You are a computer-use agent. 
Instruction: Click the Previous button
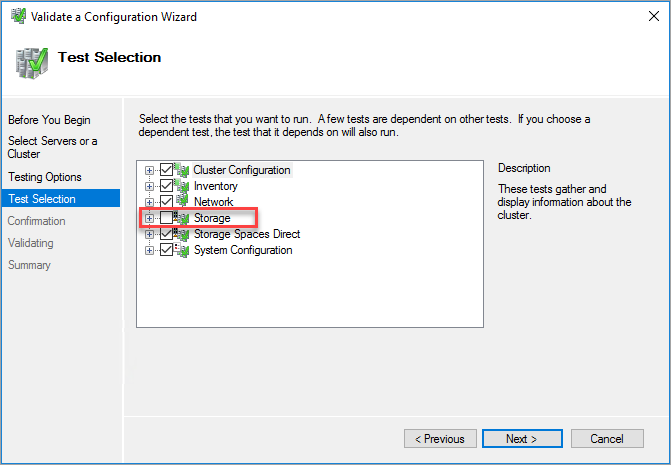coord(440,439)
